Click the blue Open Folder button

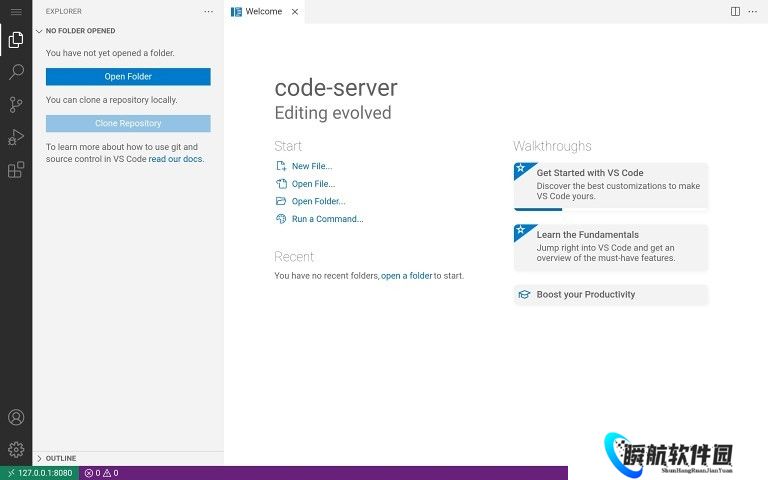(128, 76)
